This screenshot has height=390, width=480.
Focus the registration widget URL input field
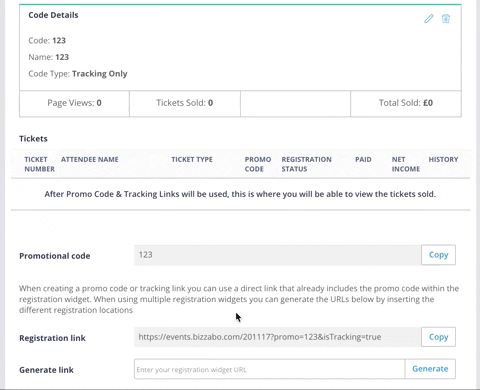270,369
